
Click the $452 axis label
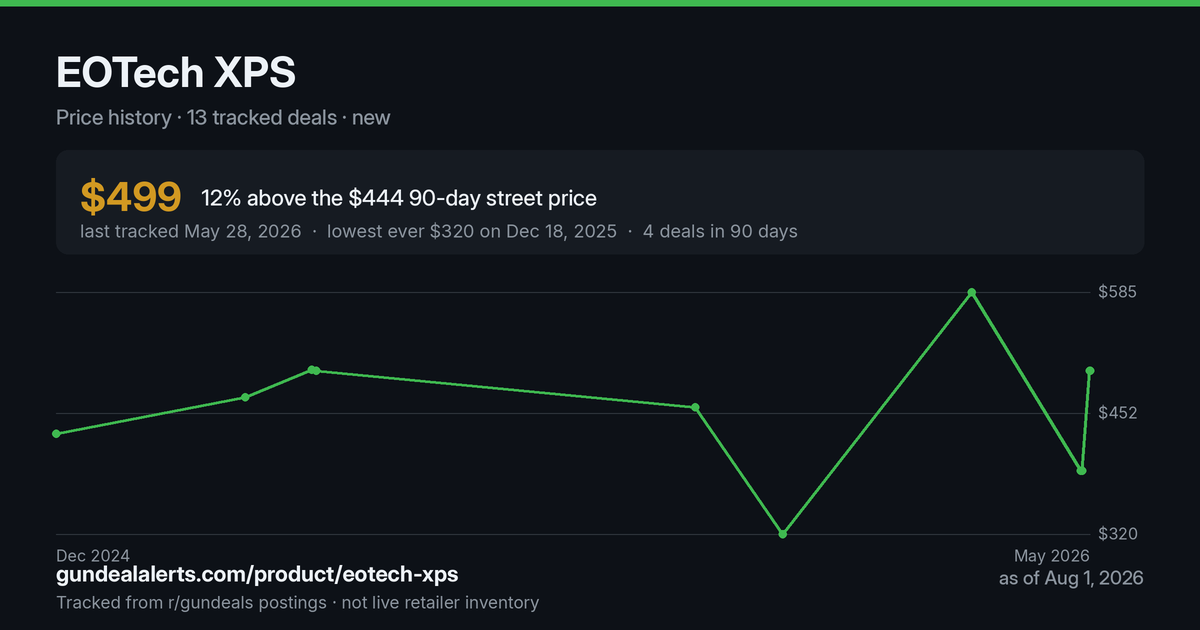tap(1118, 413)
